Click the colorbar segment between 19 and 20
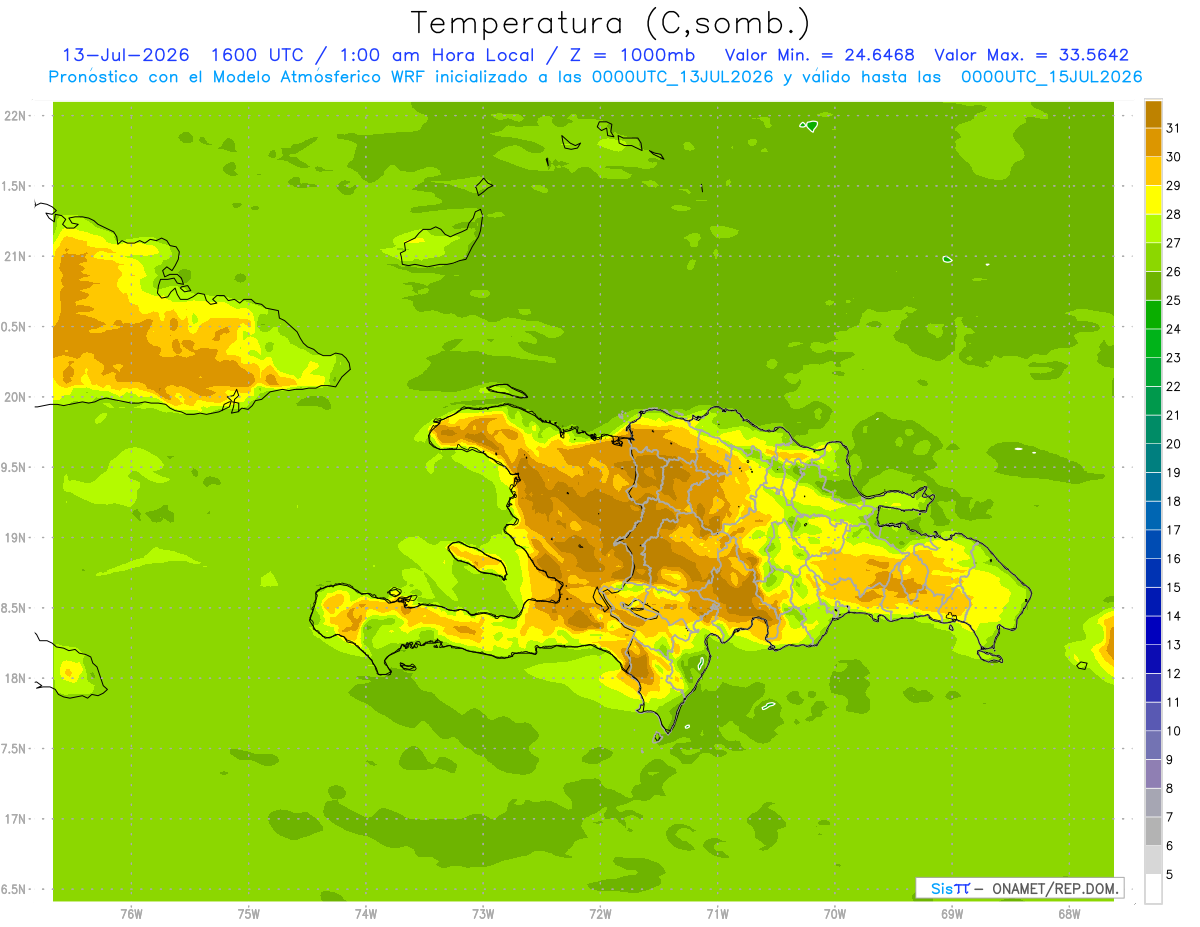1200x927 pixels. coord(1153,458)
